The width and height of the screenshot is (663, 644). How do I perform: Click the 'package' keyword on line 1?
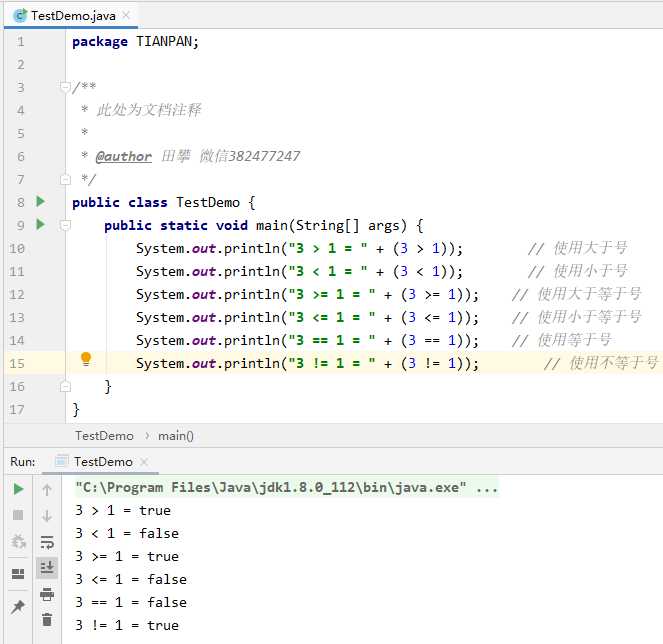[100, 41]
